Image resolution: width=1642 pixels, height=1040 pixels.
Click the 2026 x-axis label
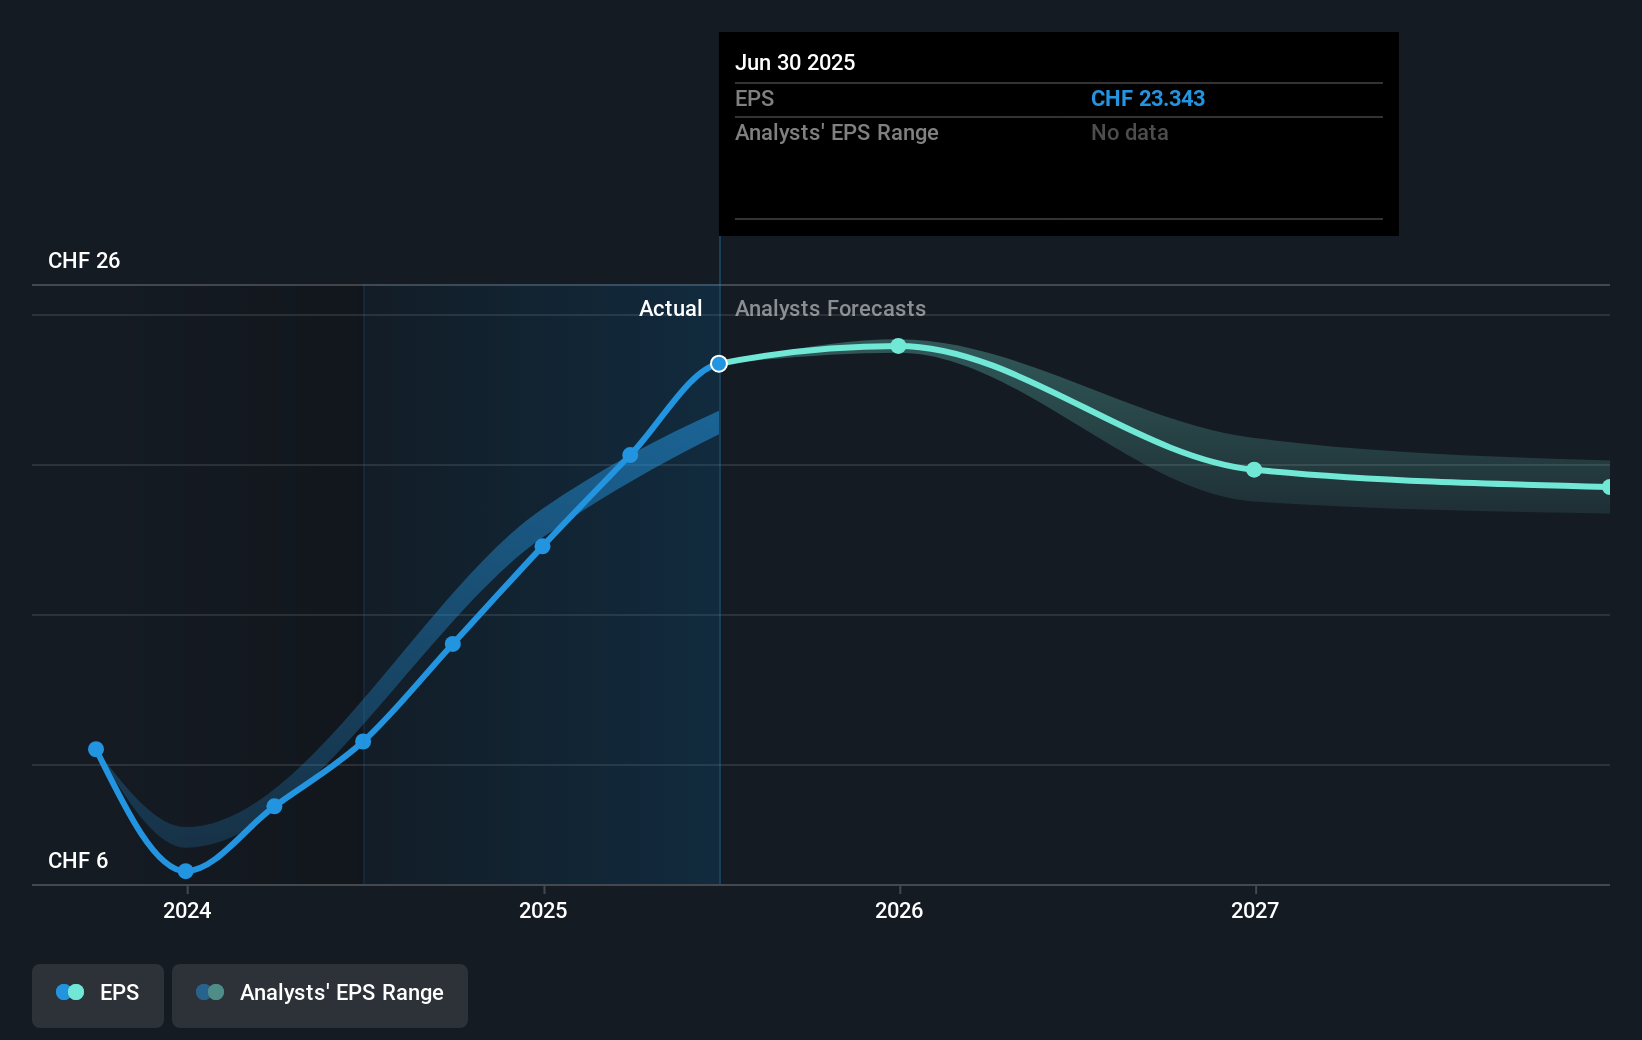point(899,910)
